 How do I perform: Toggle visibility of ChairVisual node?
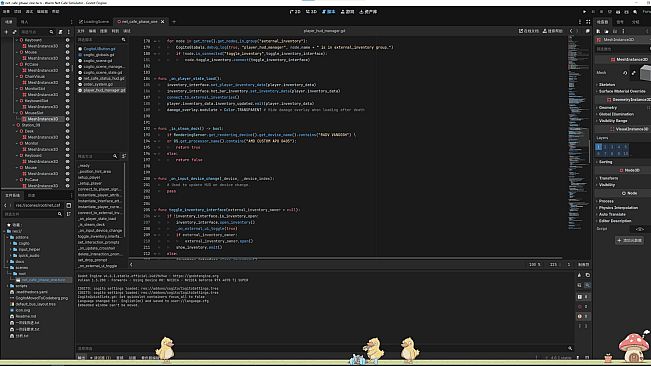[67, 76]
